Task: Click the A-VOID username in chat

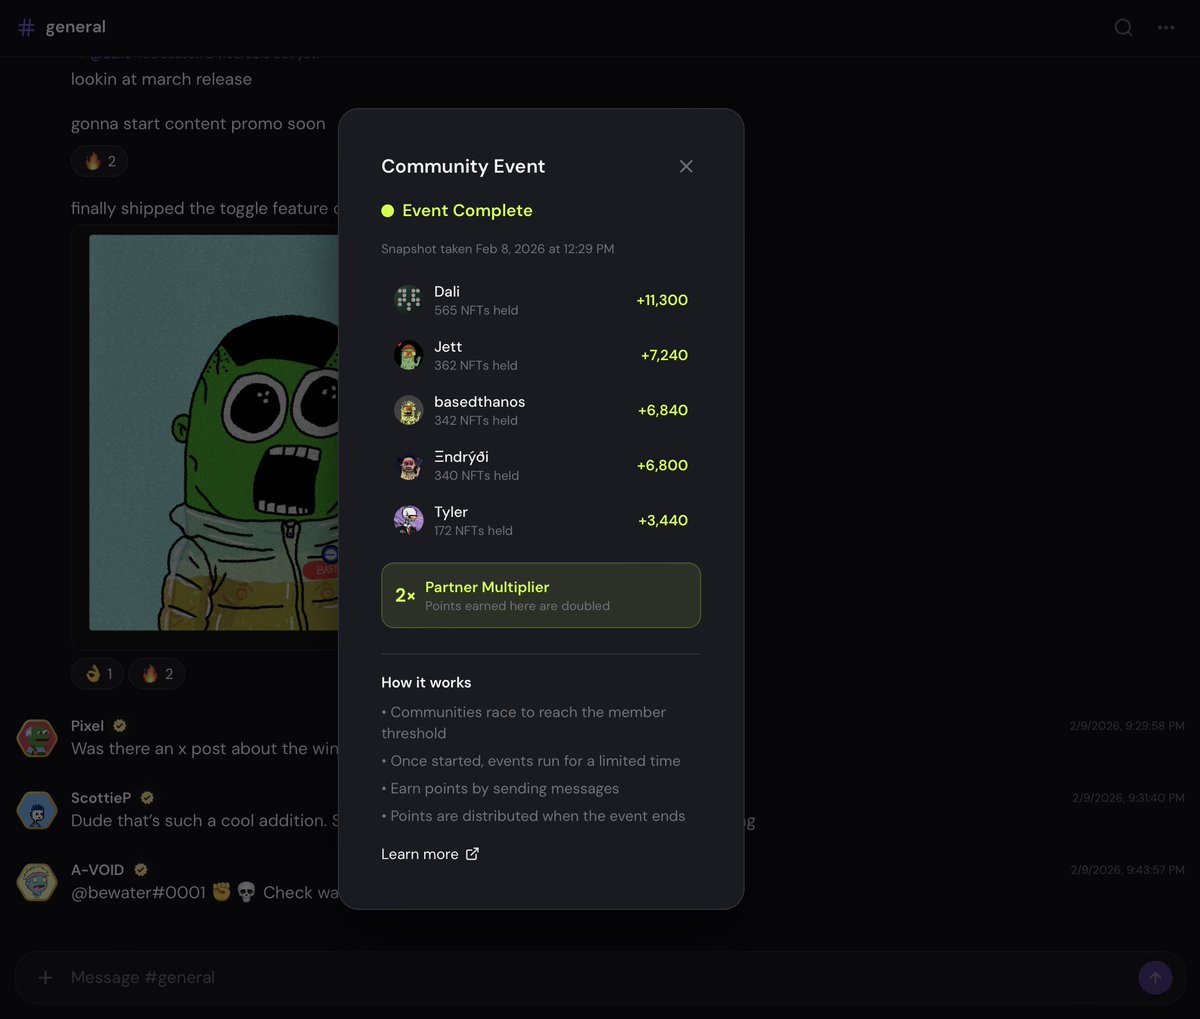Action: click(98, 870)
